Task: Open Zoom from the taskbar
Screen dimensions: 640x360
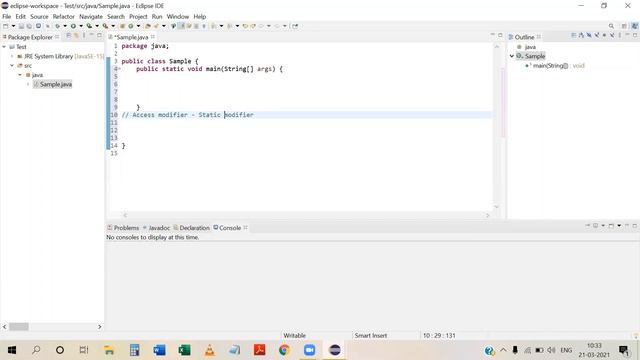Action: (x=309, y=350)
